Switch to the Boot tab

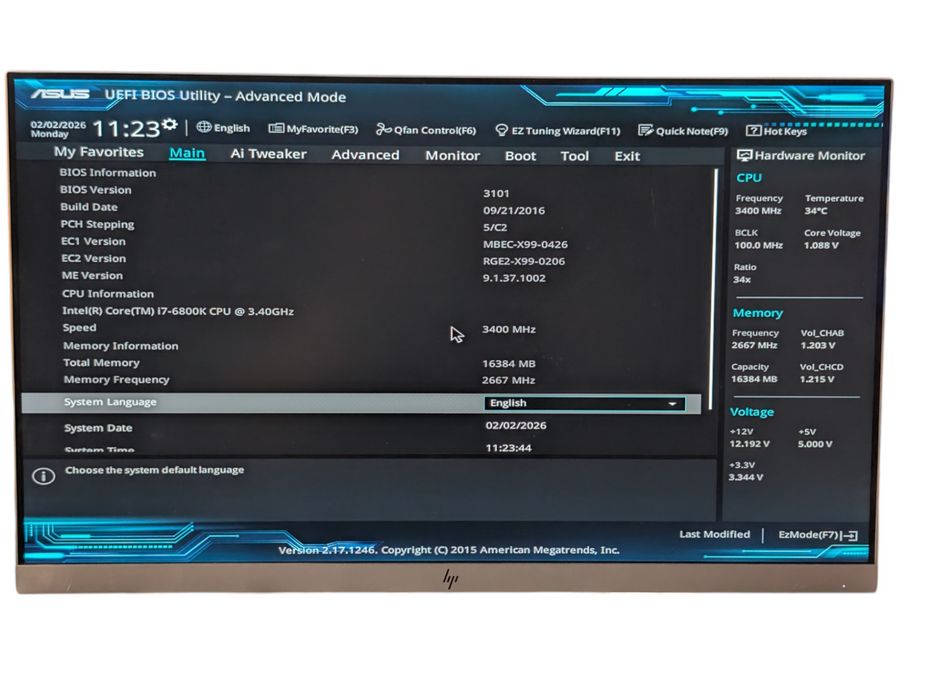(520, 156)
